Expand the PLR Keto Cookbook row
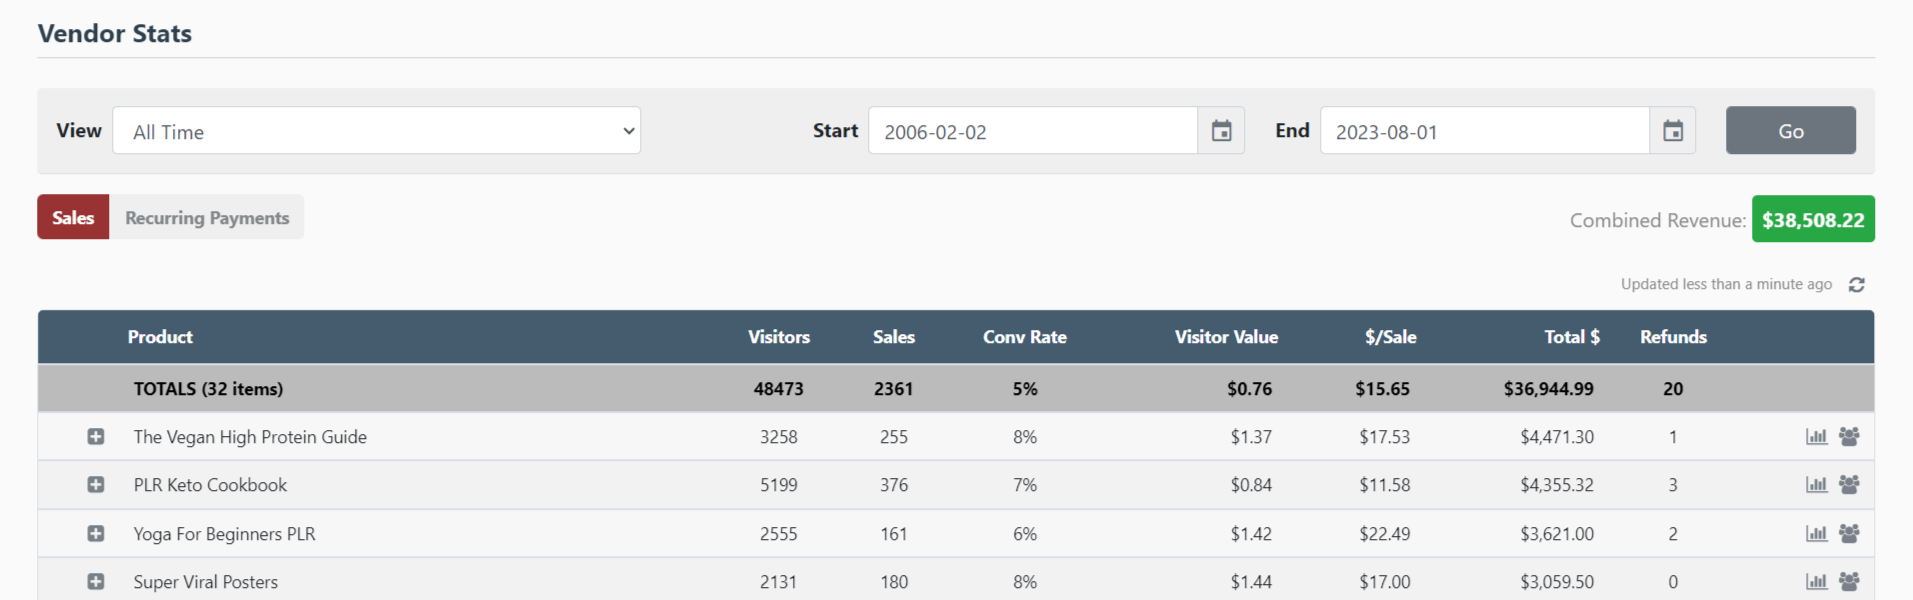This screenshot has height=600, width=1913. 96,485
